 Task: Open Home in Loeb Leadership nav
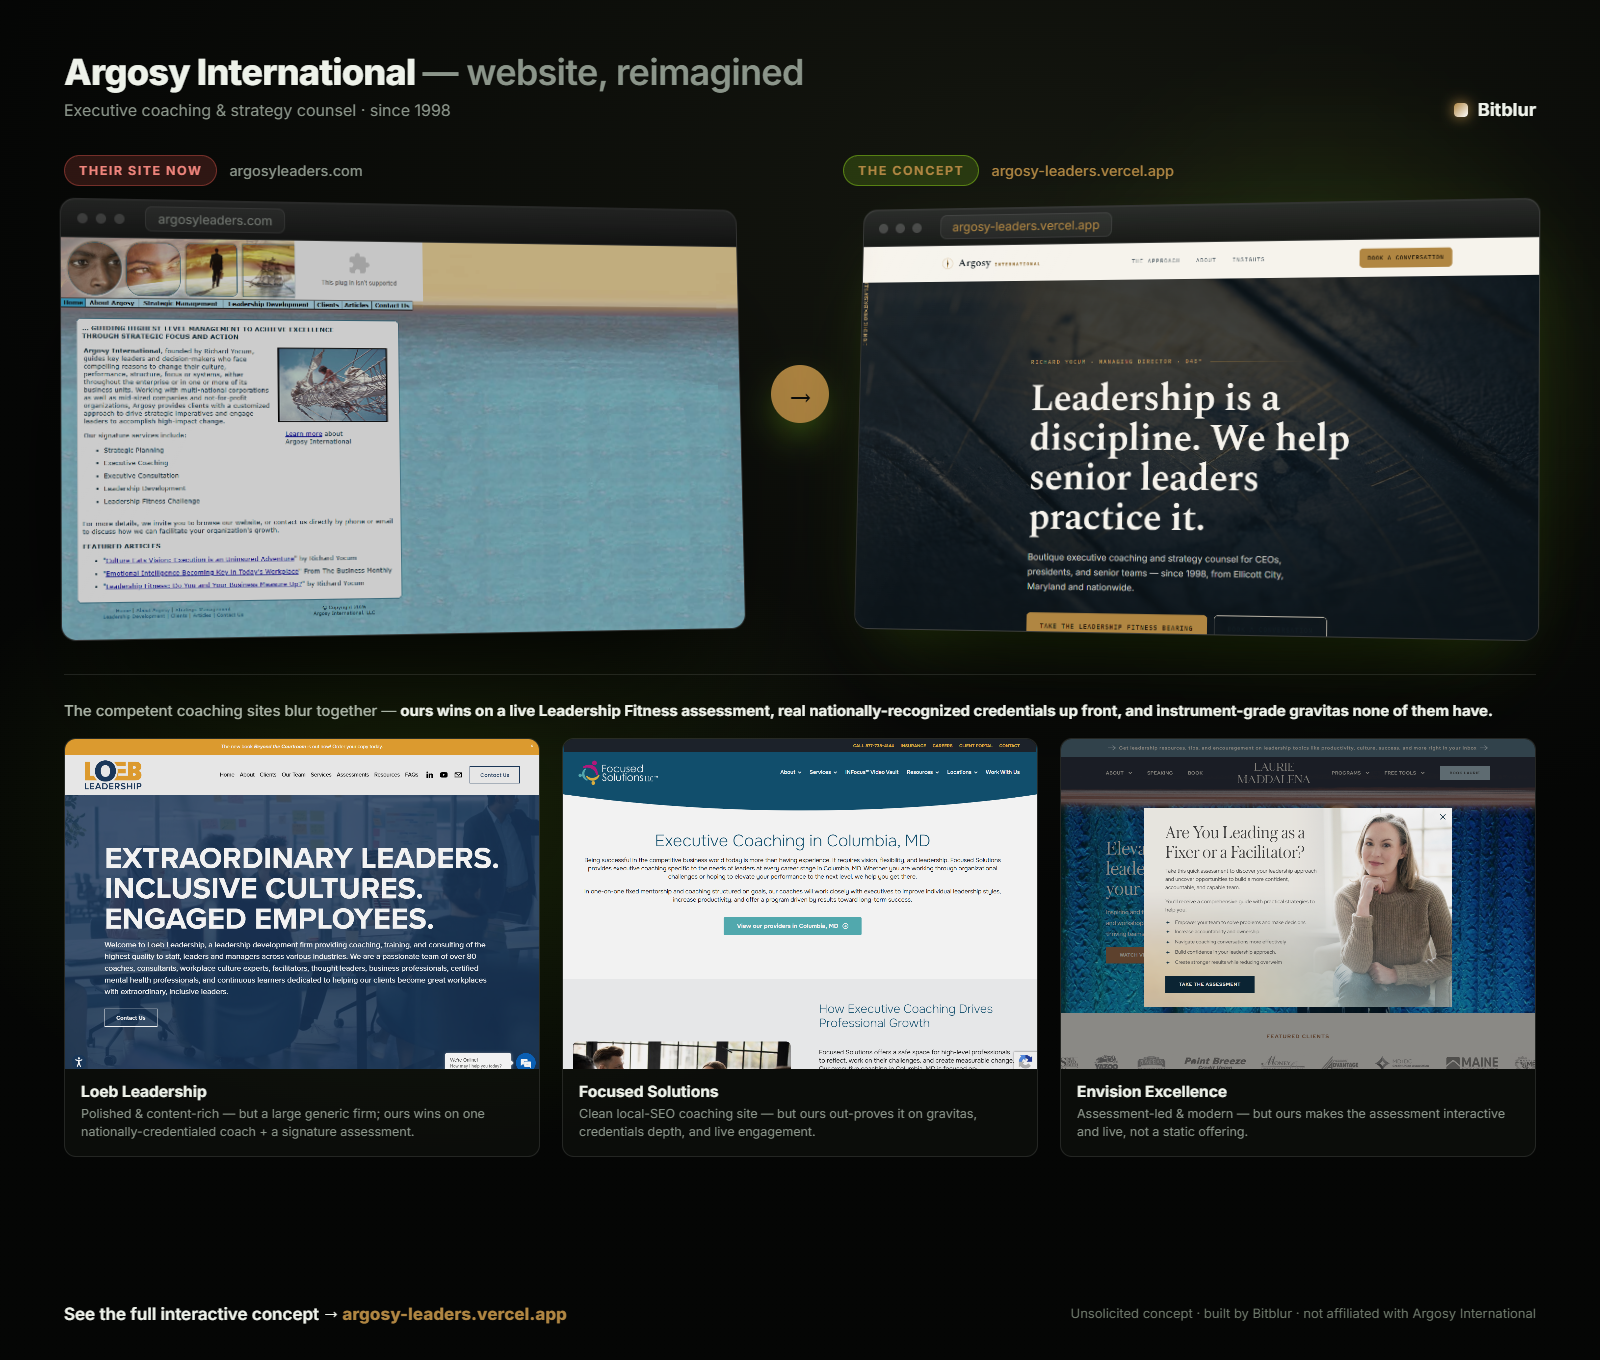[227, 775]
